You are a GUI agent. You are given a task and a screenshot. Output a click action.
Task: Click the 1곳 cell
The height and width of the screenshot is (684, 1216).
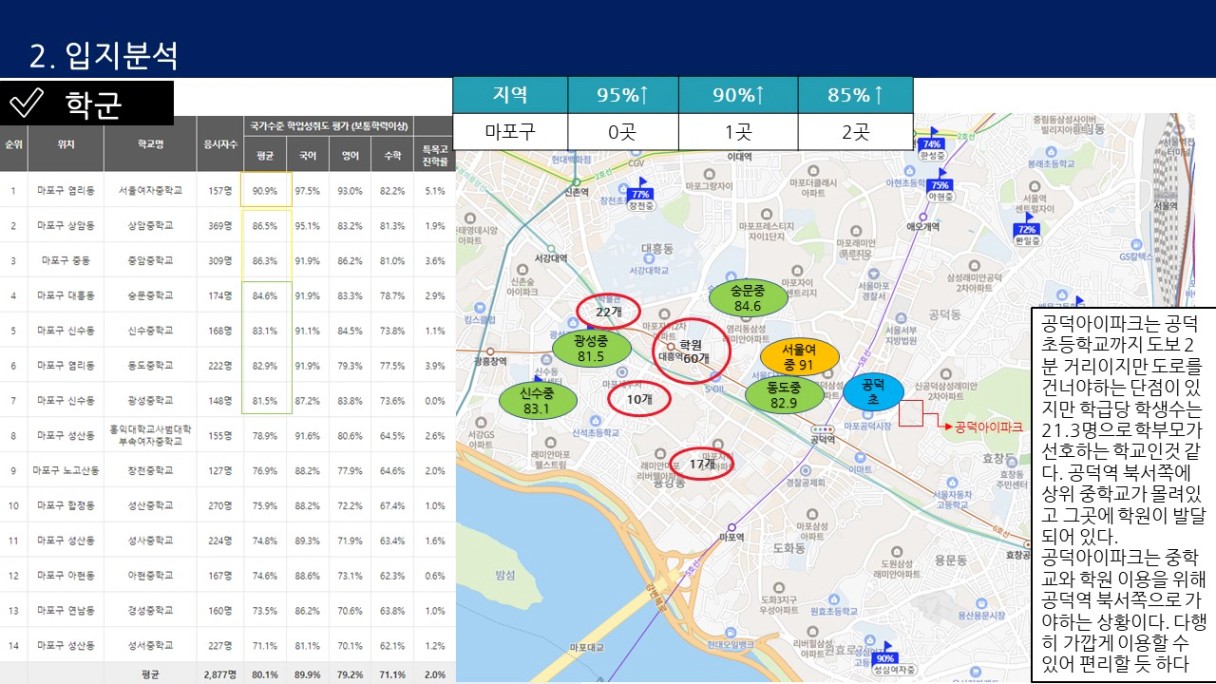[739, 132]
